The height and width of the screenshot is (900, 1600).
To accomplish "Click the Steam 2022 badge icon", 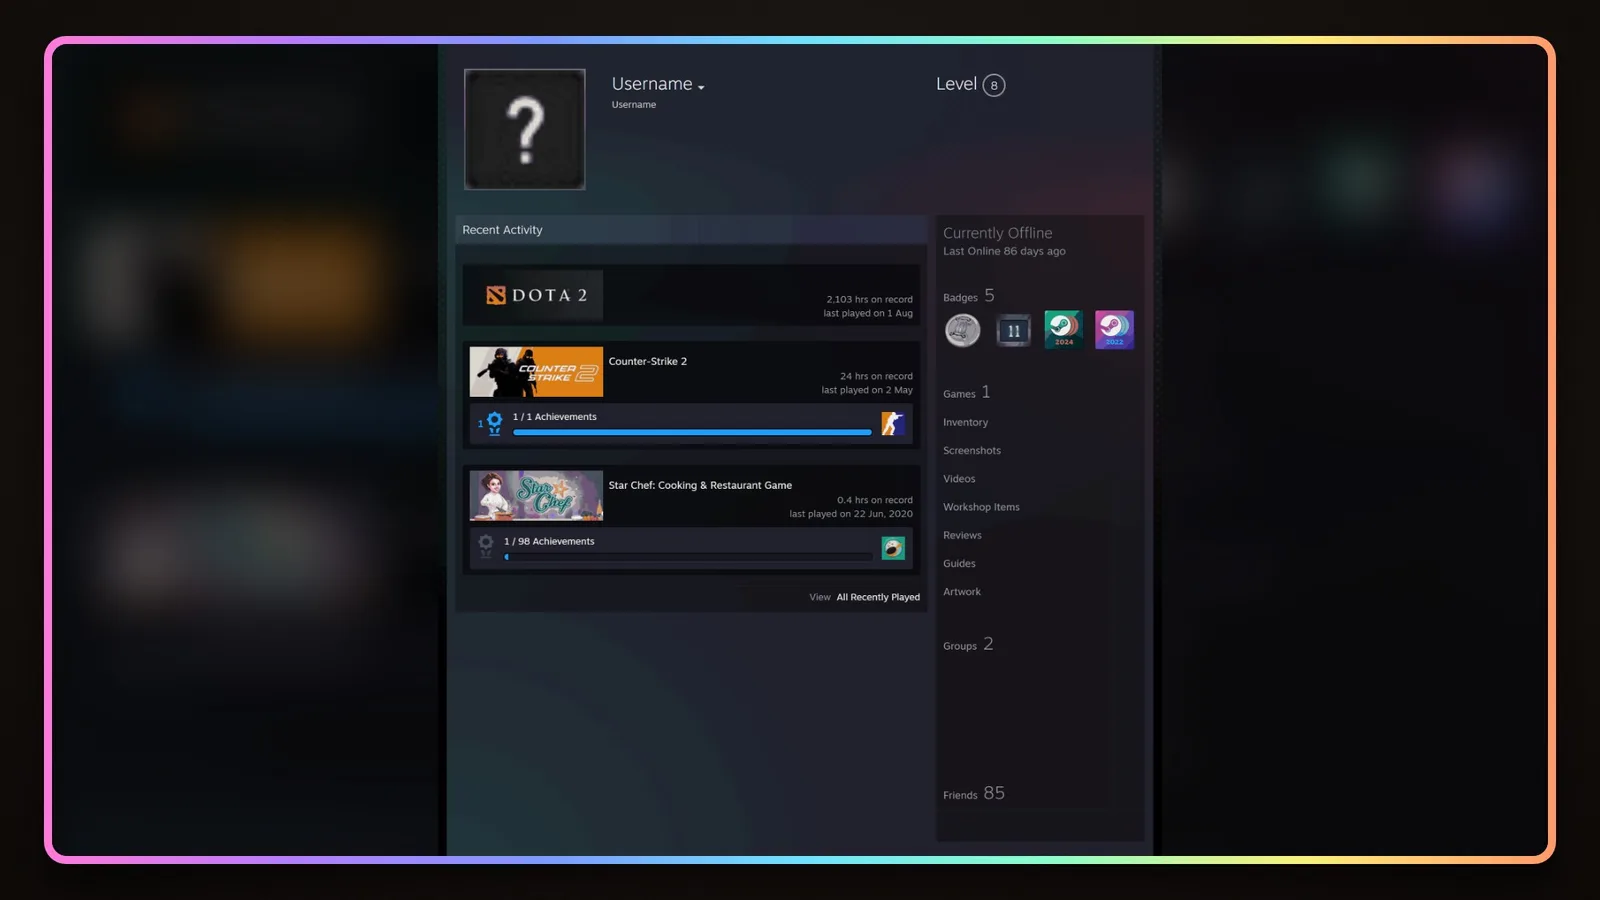I will (1114, 329).
